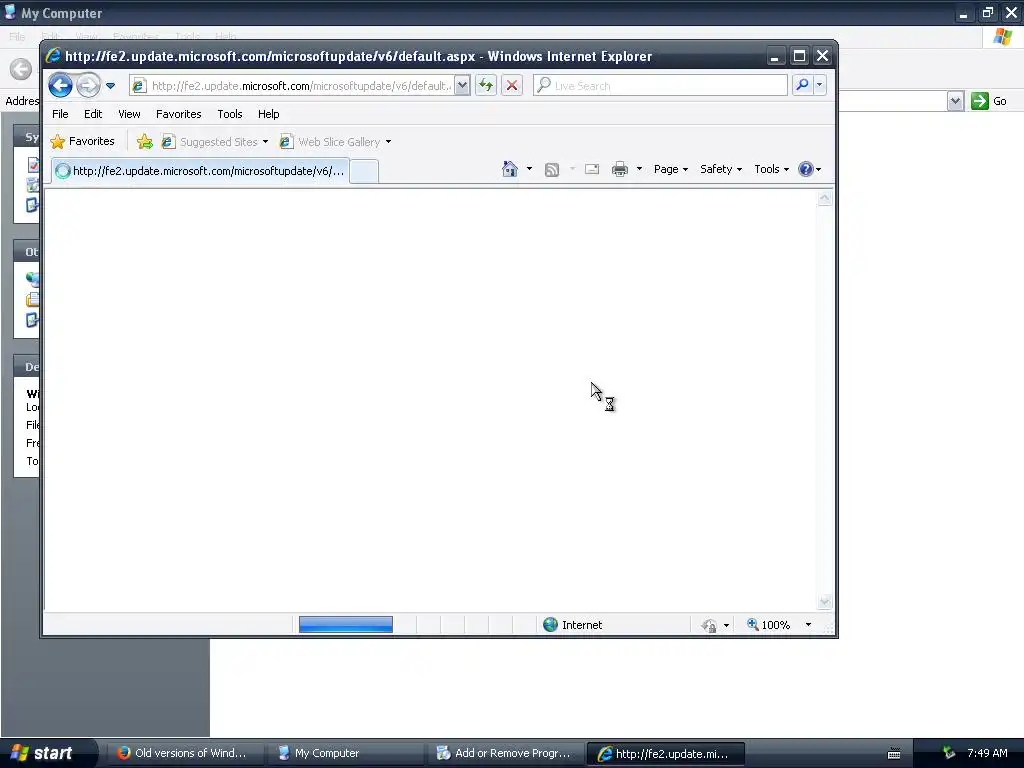Screen dimensions: 1024x768
Task: Click the page scrollbar up arrow
Action: [x=825, y=198]
